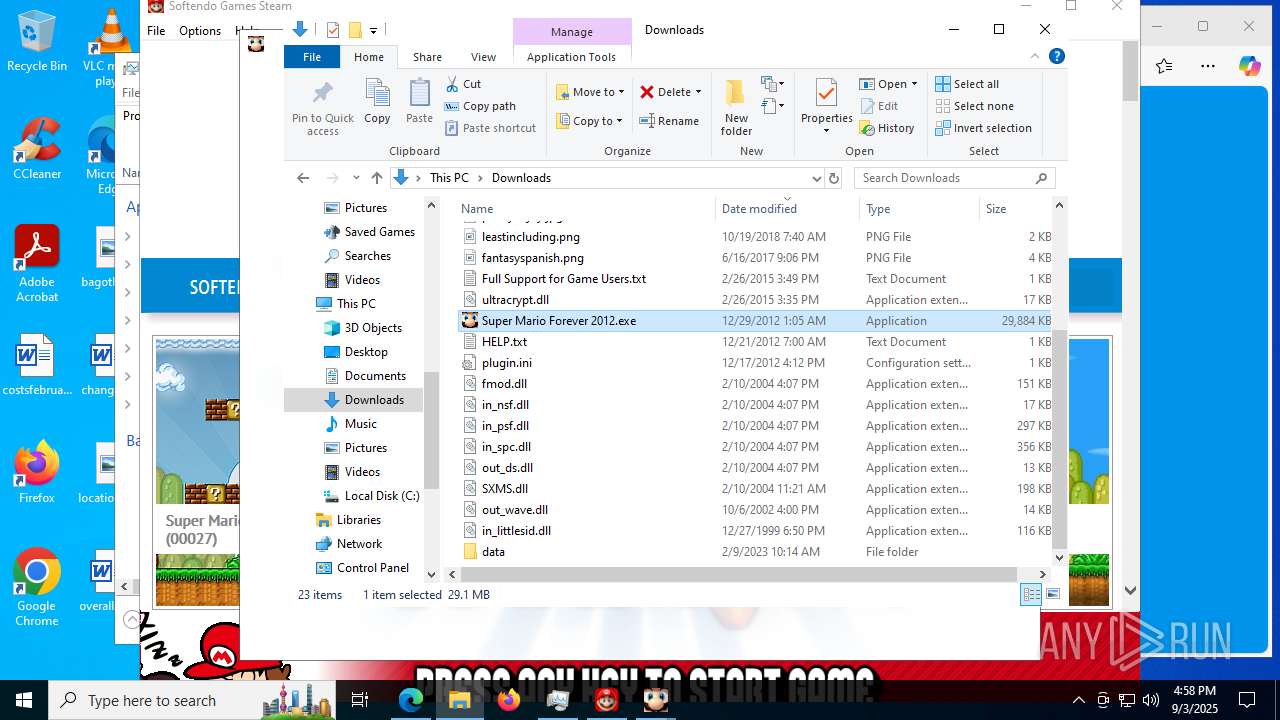Click Paste shortcut command
This screenshot has height=720, width=1280.
(x=490, y=128)
